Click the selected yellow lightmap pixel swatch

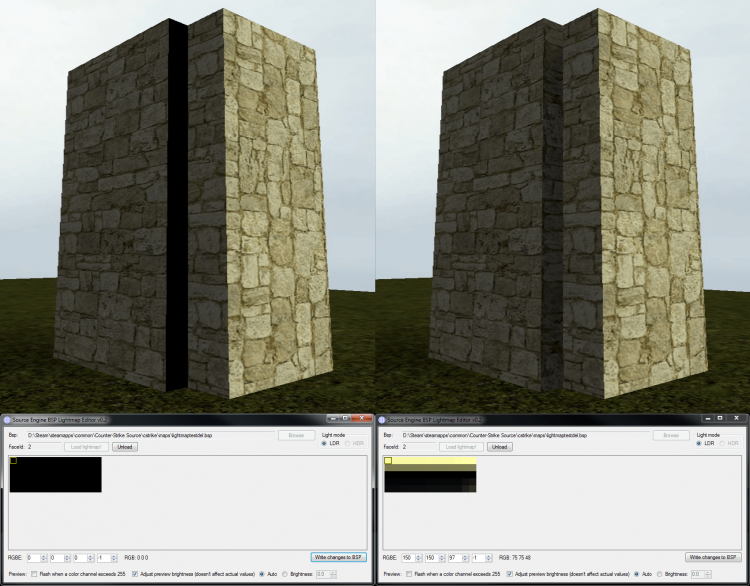tap(389, 461)
